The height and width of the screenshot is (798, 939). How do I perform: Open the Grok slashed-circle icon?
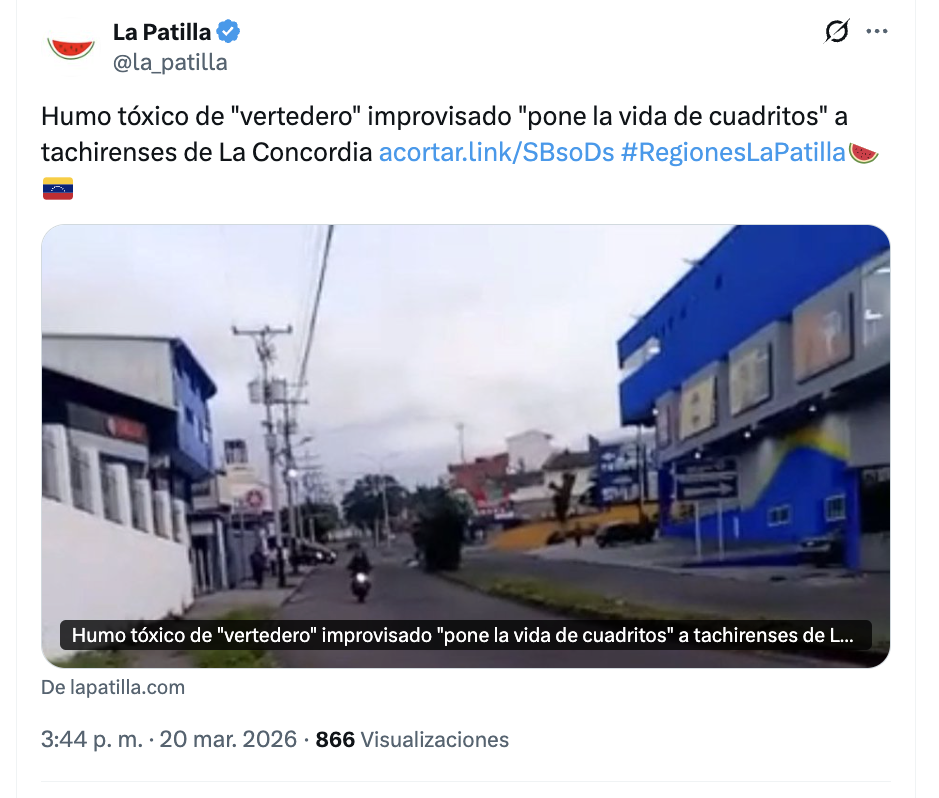(837, 31)
